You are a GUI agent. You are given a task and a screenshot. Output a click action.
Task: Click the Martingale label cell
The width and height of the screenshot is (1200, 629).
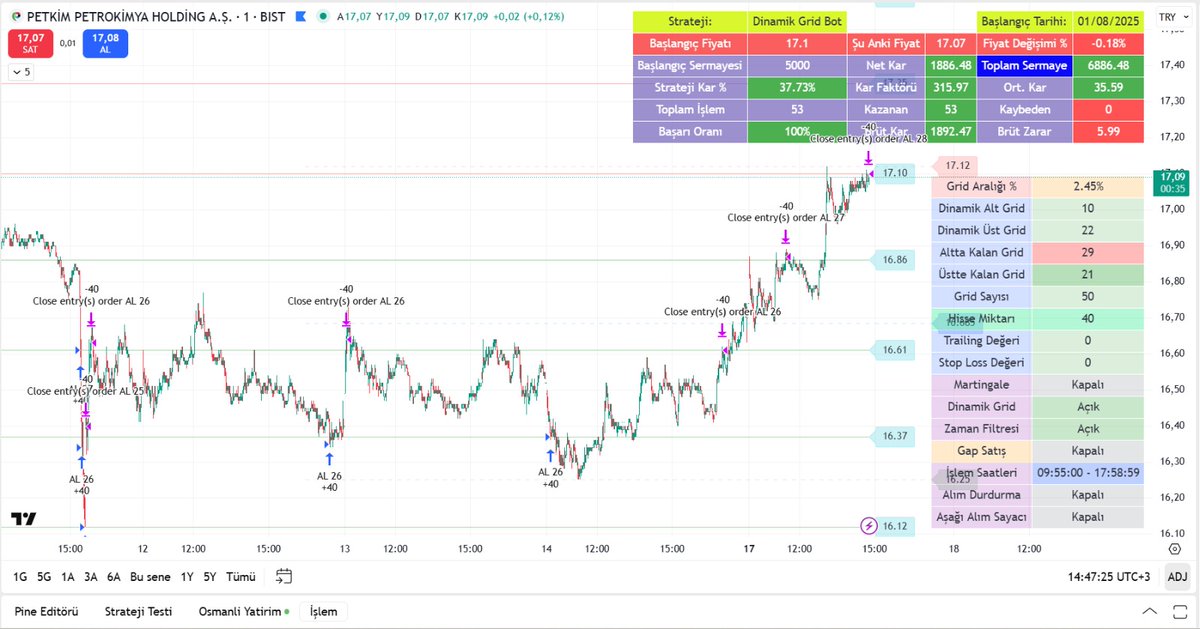tap(982, 384)
